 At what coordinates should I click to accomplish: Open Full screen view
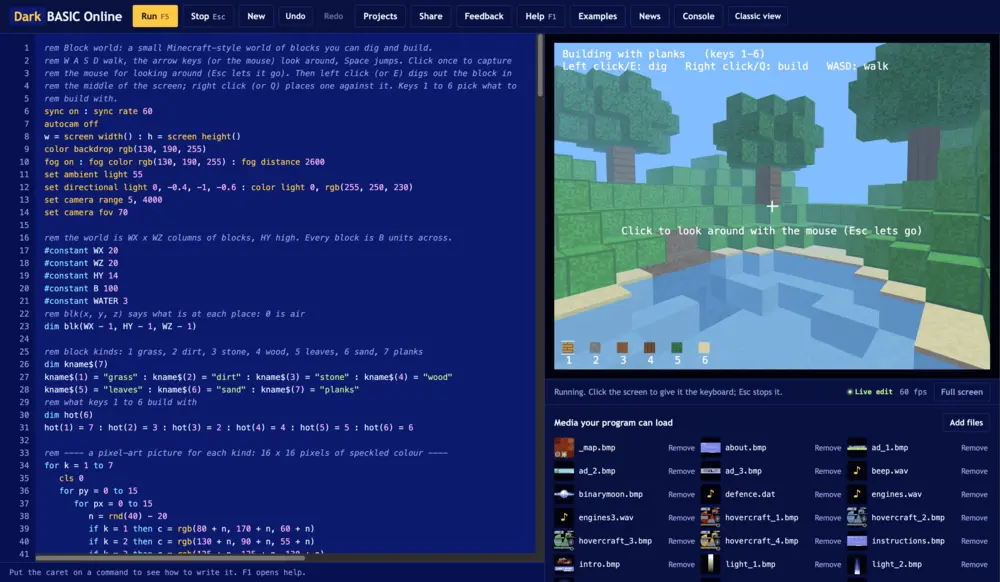point(961,391)
